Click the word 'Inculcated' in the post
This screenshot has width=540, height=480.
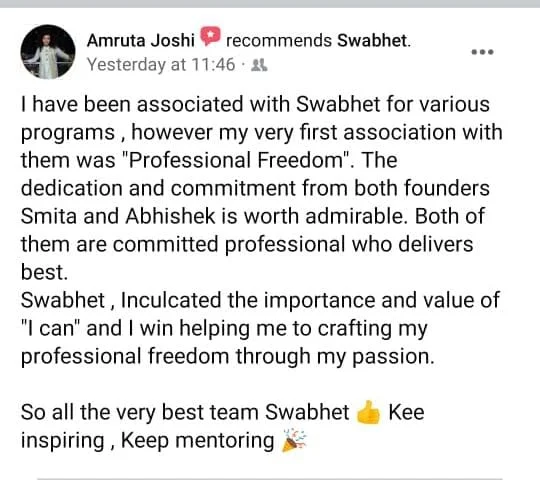click(171, 300)
